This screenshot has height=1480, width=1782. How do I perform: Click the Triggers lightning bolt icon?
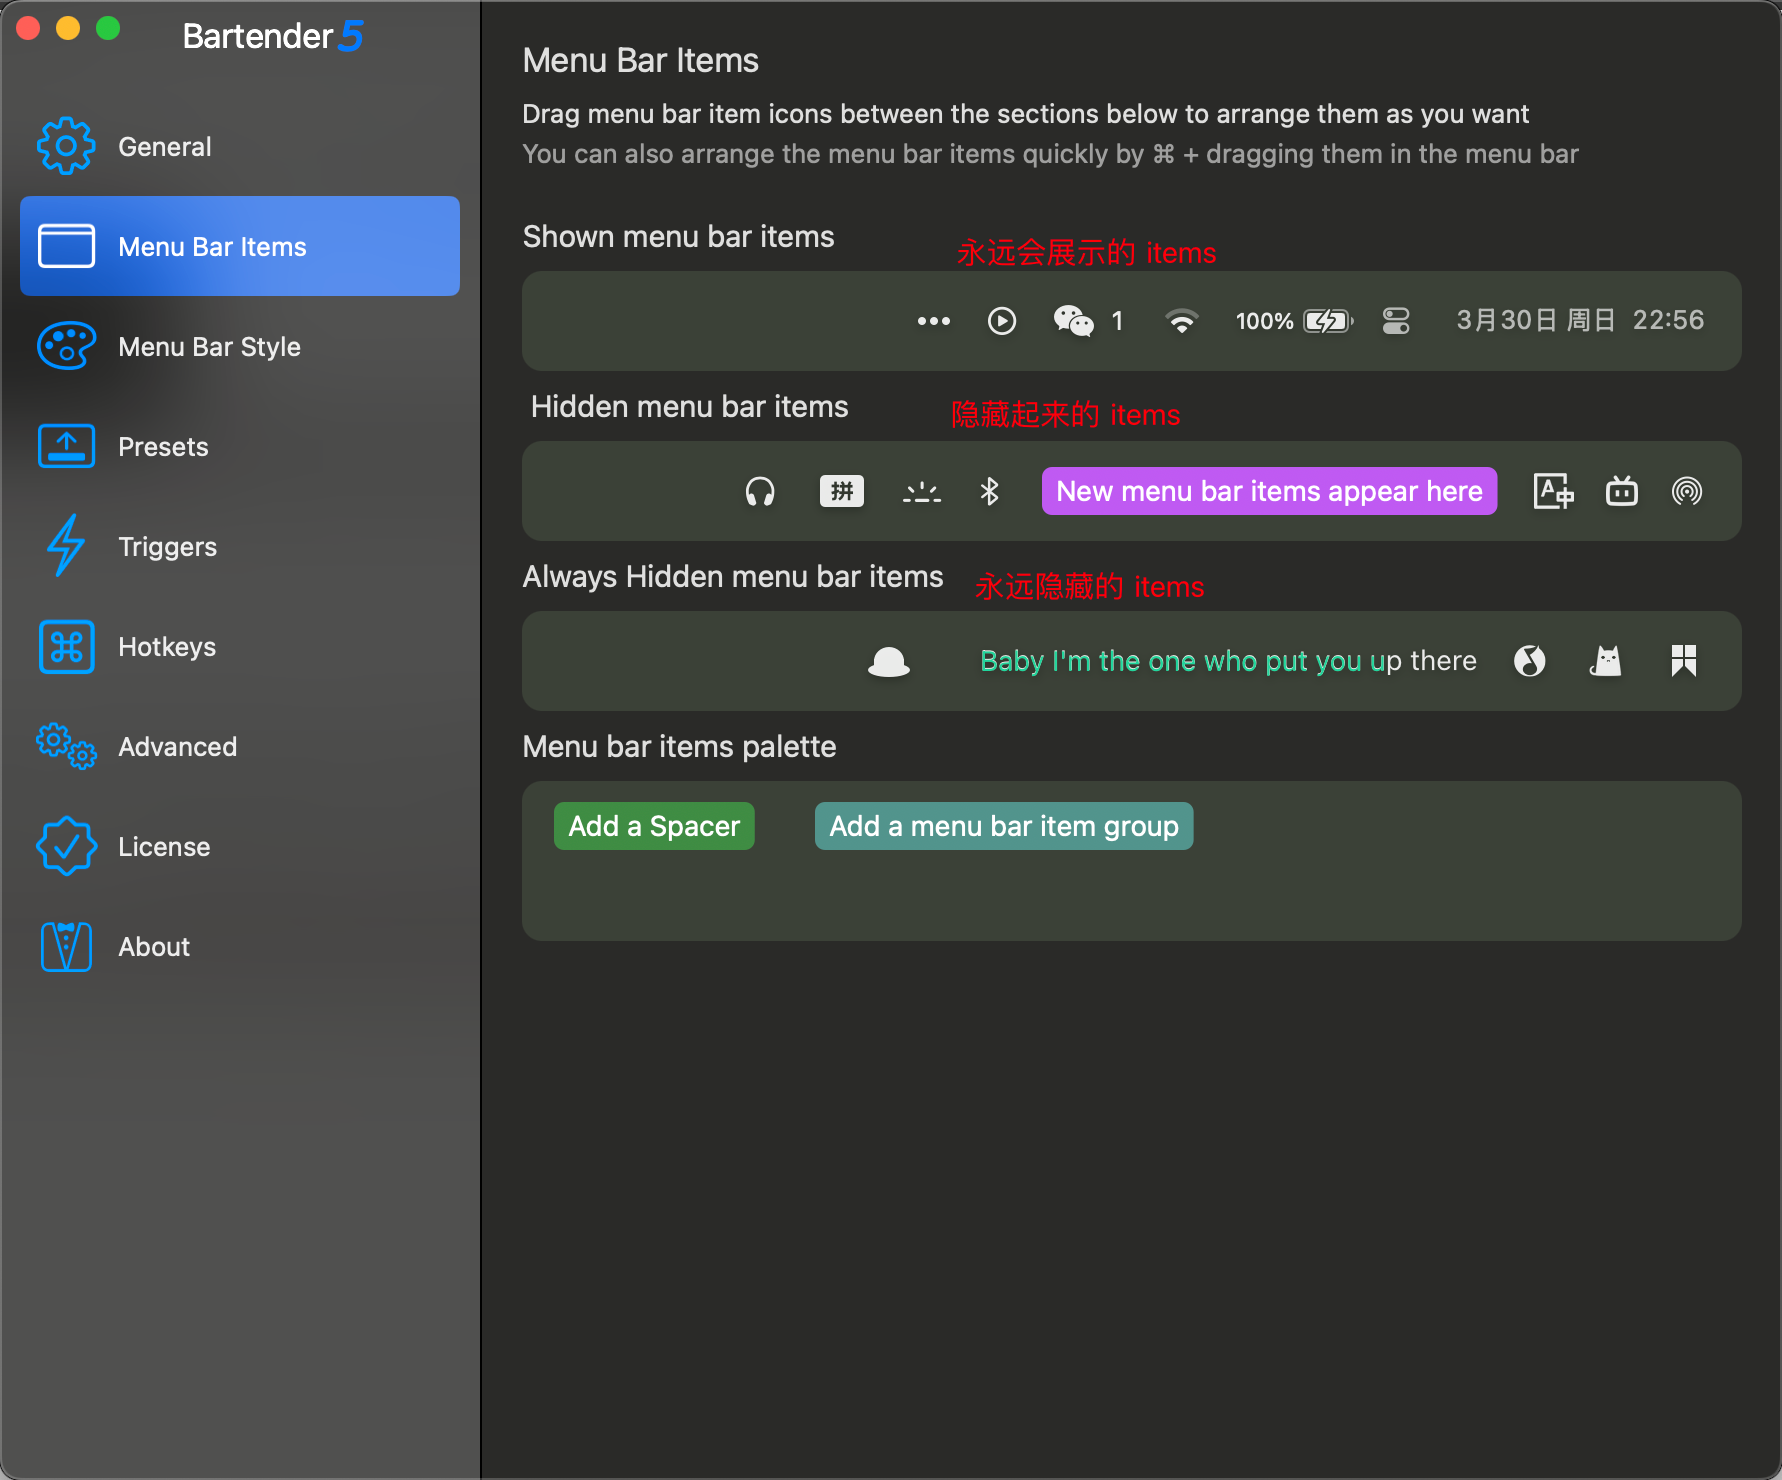66,546
